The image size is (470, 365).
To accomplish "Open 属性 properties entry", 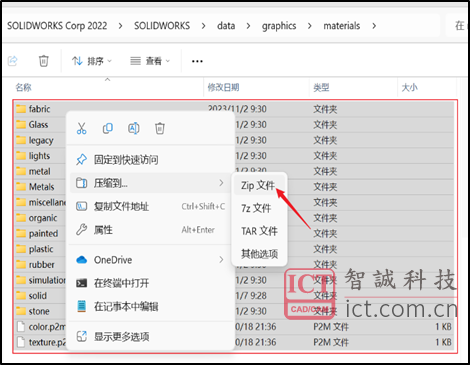I will [x=150, y=230].
